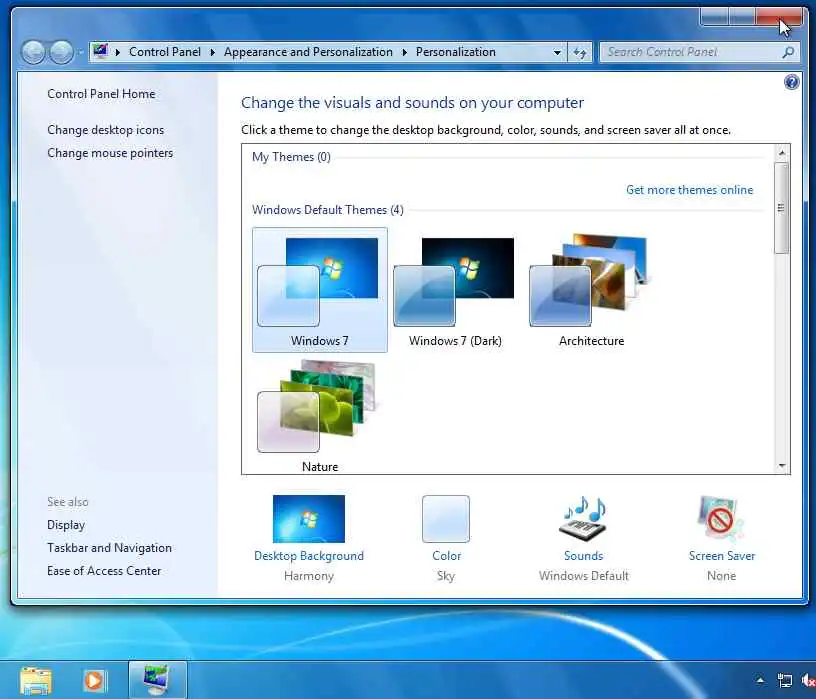Open the Sounds piano icon
This screenshot has width=816, height=699.
584,518
